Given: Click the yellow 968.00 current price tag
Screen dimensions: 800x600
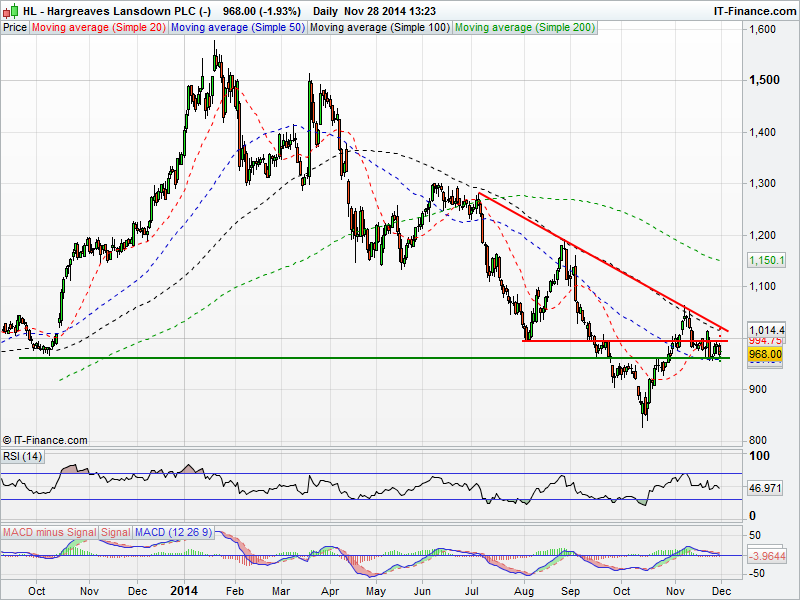Looking at the screenshot, I should (x=764, y=354).
